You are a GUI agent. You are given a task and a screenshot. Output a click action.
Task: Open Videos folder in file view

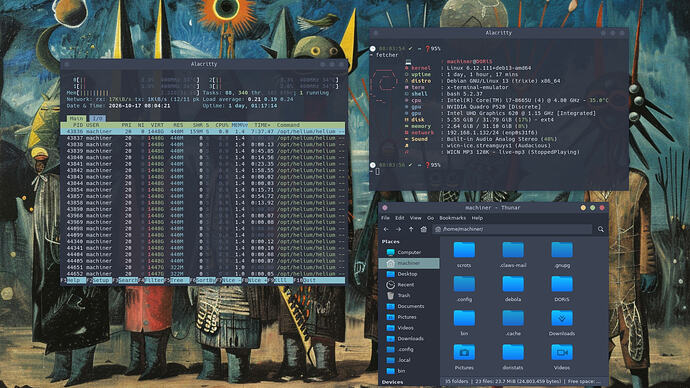click(562, 357)
